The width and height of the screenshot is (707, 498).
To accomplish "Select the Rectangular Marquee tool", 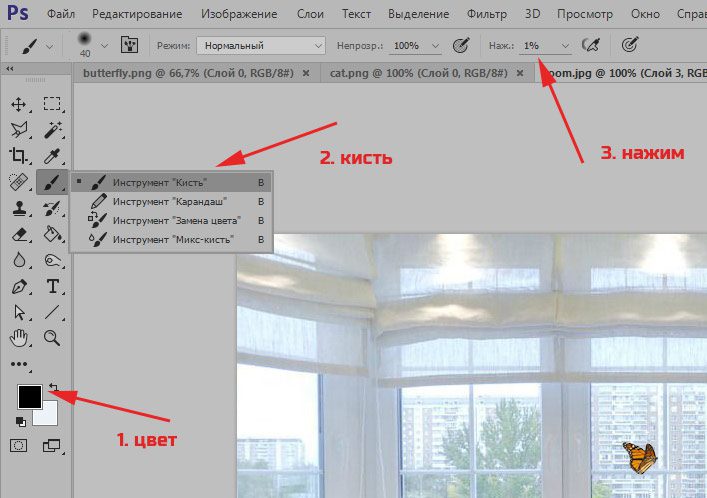I will point(52,104).
